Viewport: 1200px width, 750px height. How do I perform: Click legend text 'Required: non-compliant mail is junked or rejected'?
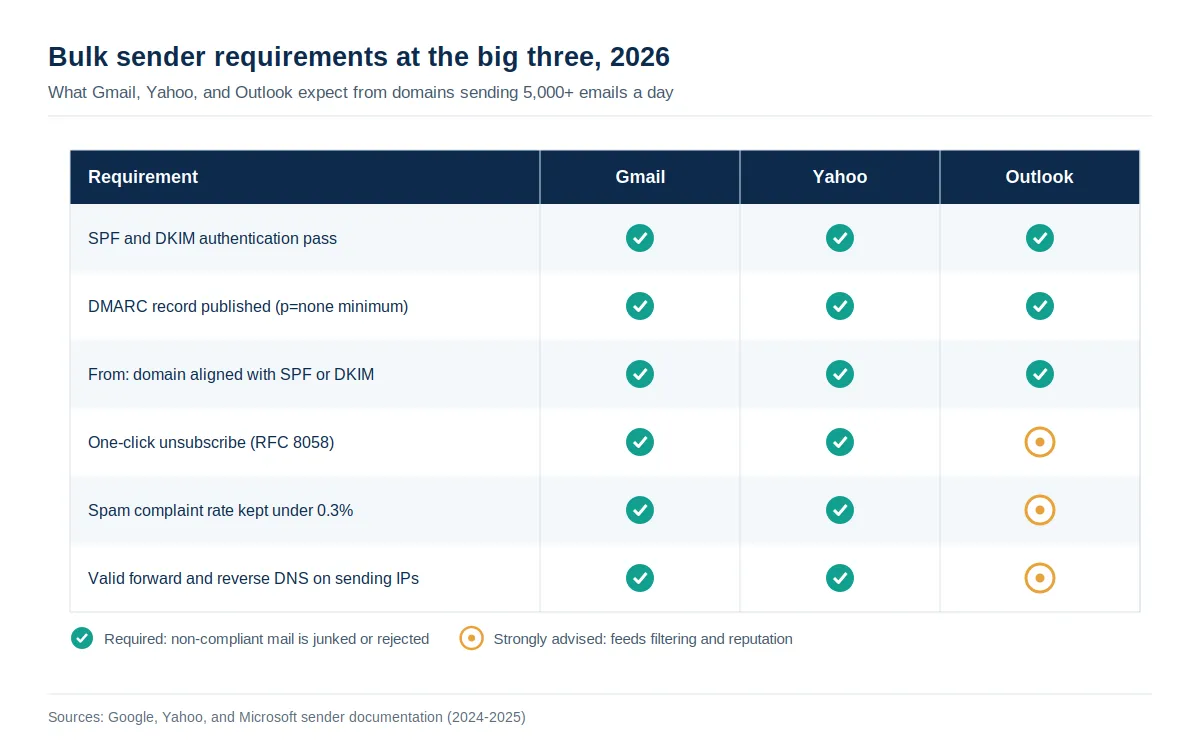pos(266,639)
